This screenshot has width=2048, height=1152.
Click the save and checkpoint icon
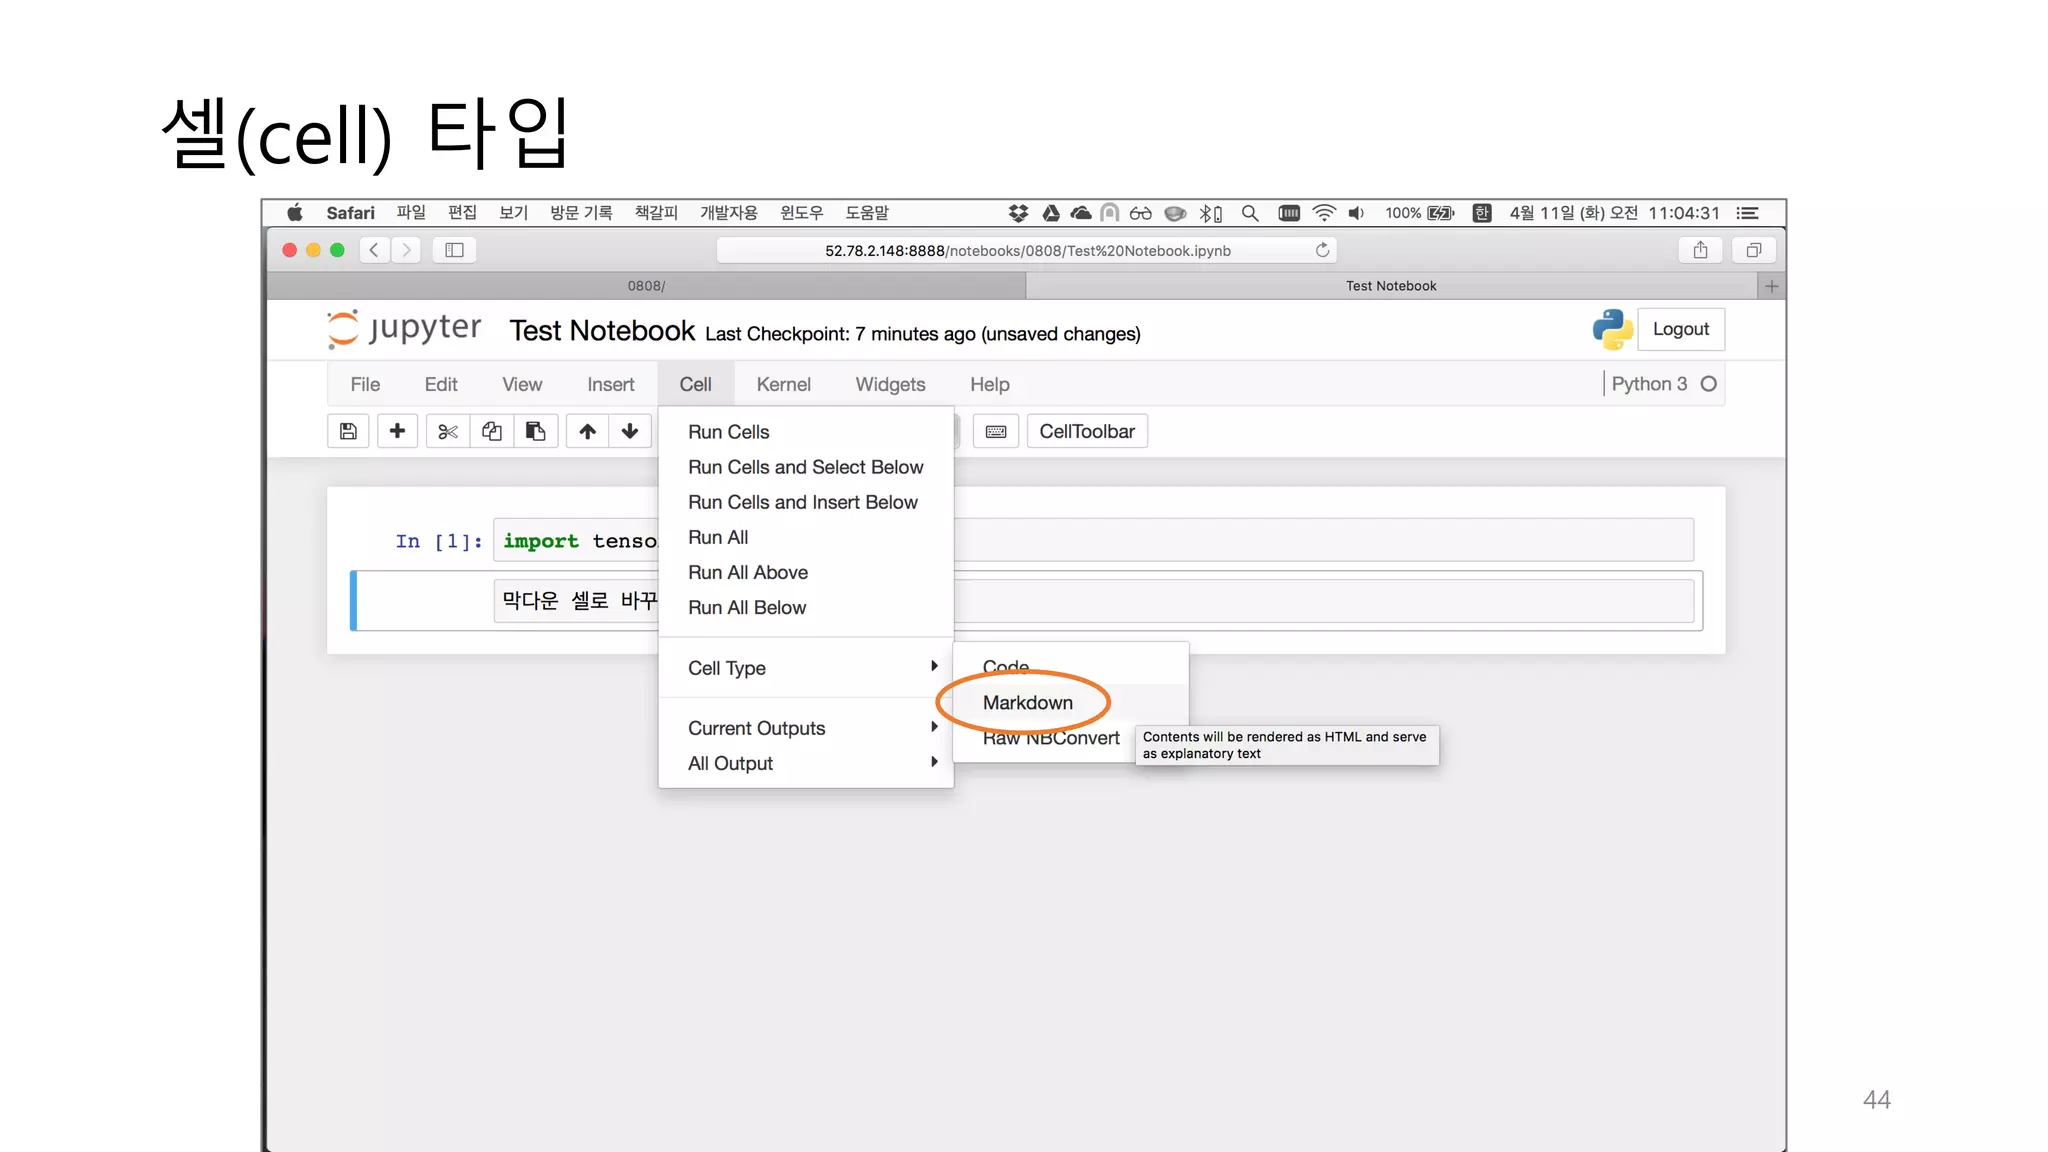pos(348,431)
